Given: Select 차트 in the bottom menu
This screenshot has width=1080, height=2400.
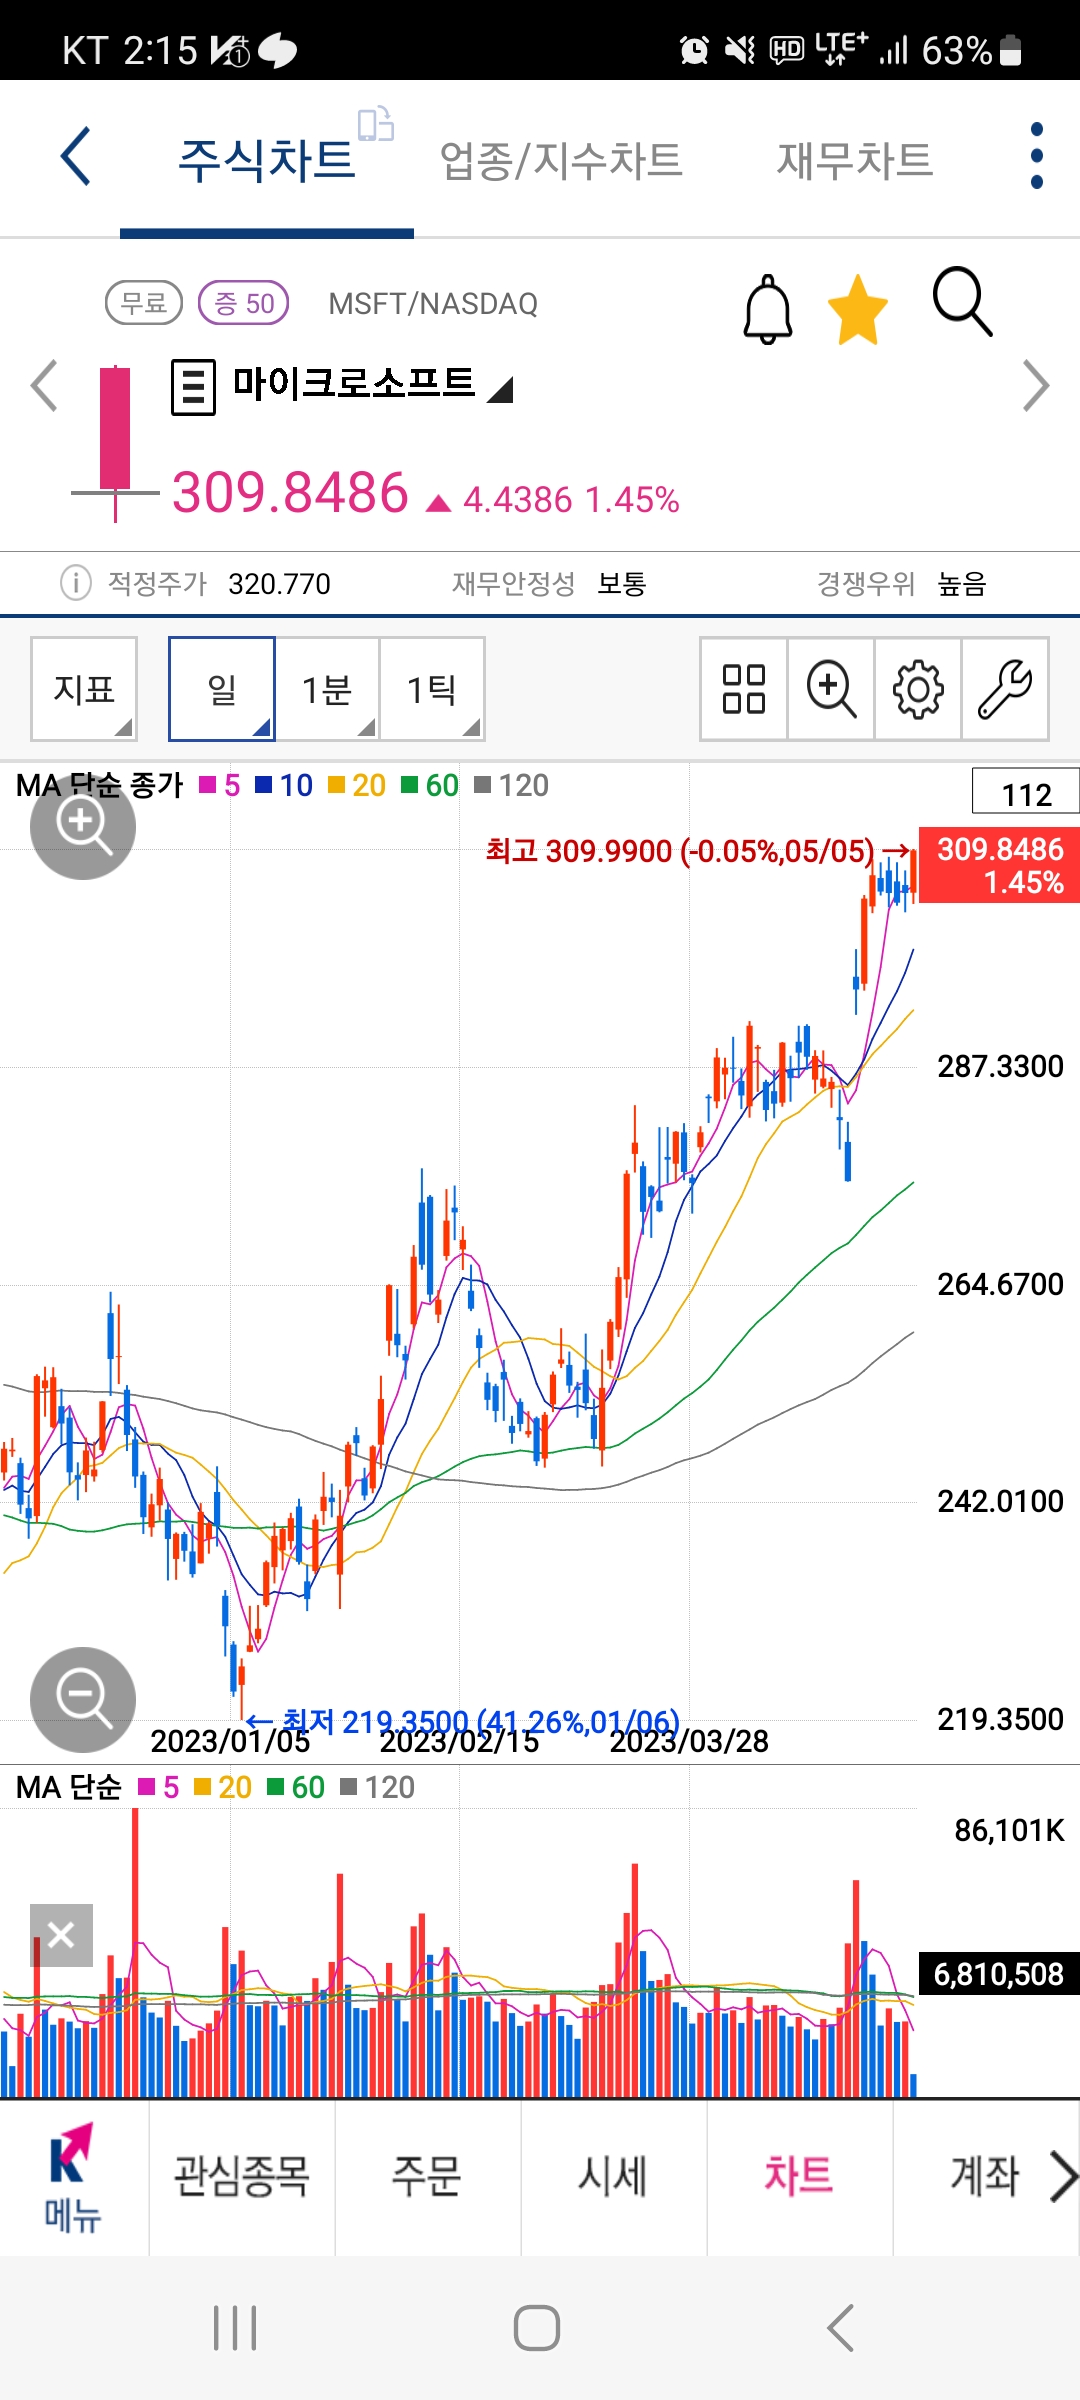Looking at the screenshot, I should (799, 2177).
